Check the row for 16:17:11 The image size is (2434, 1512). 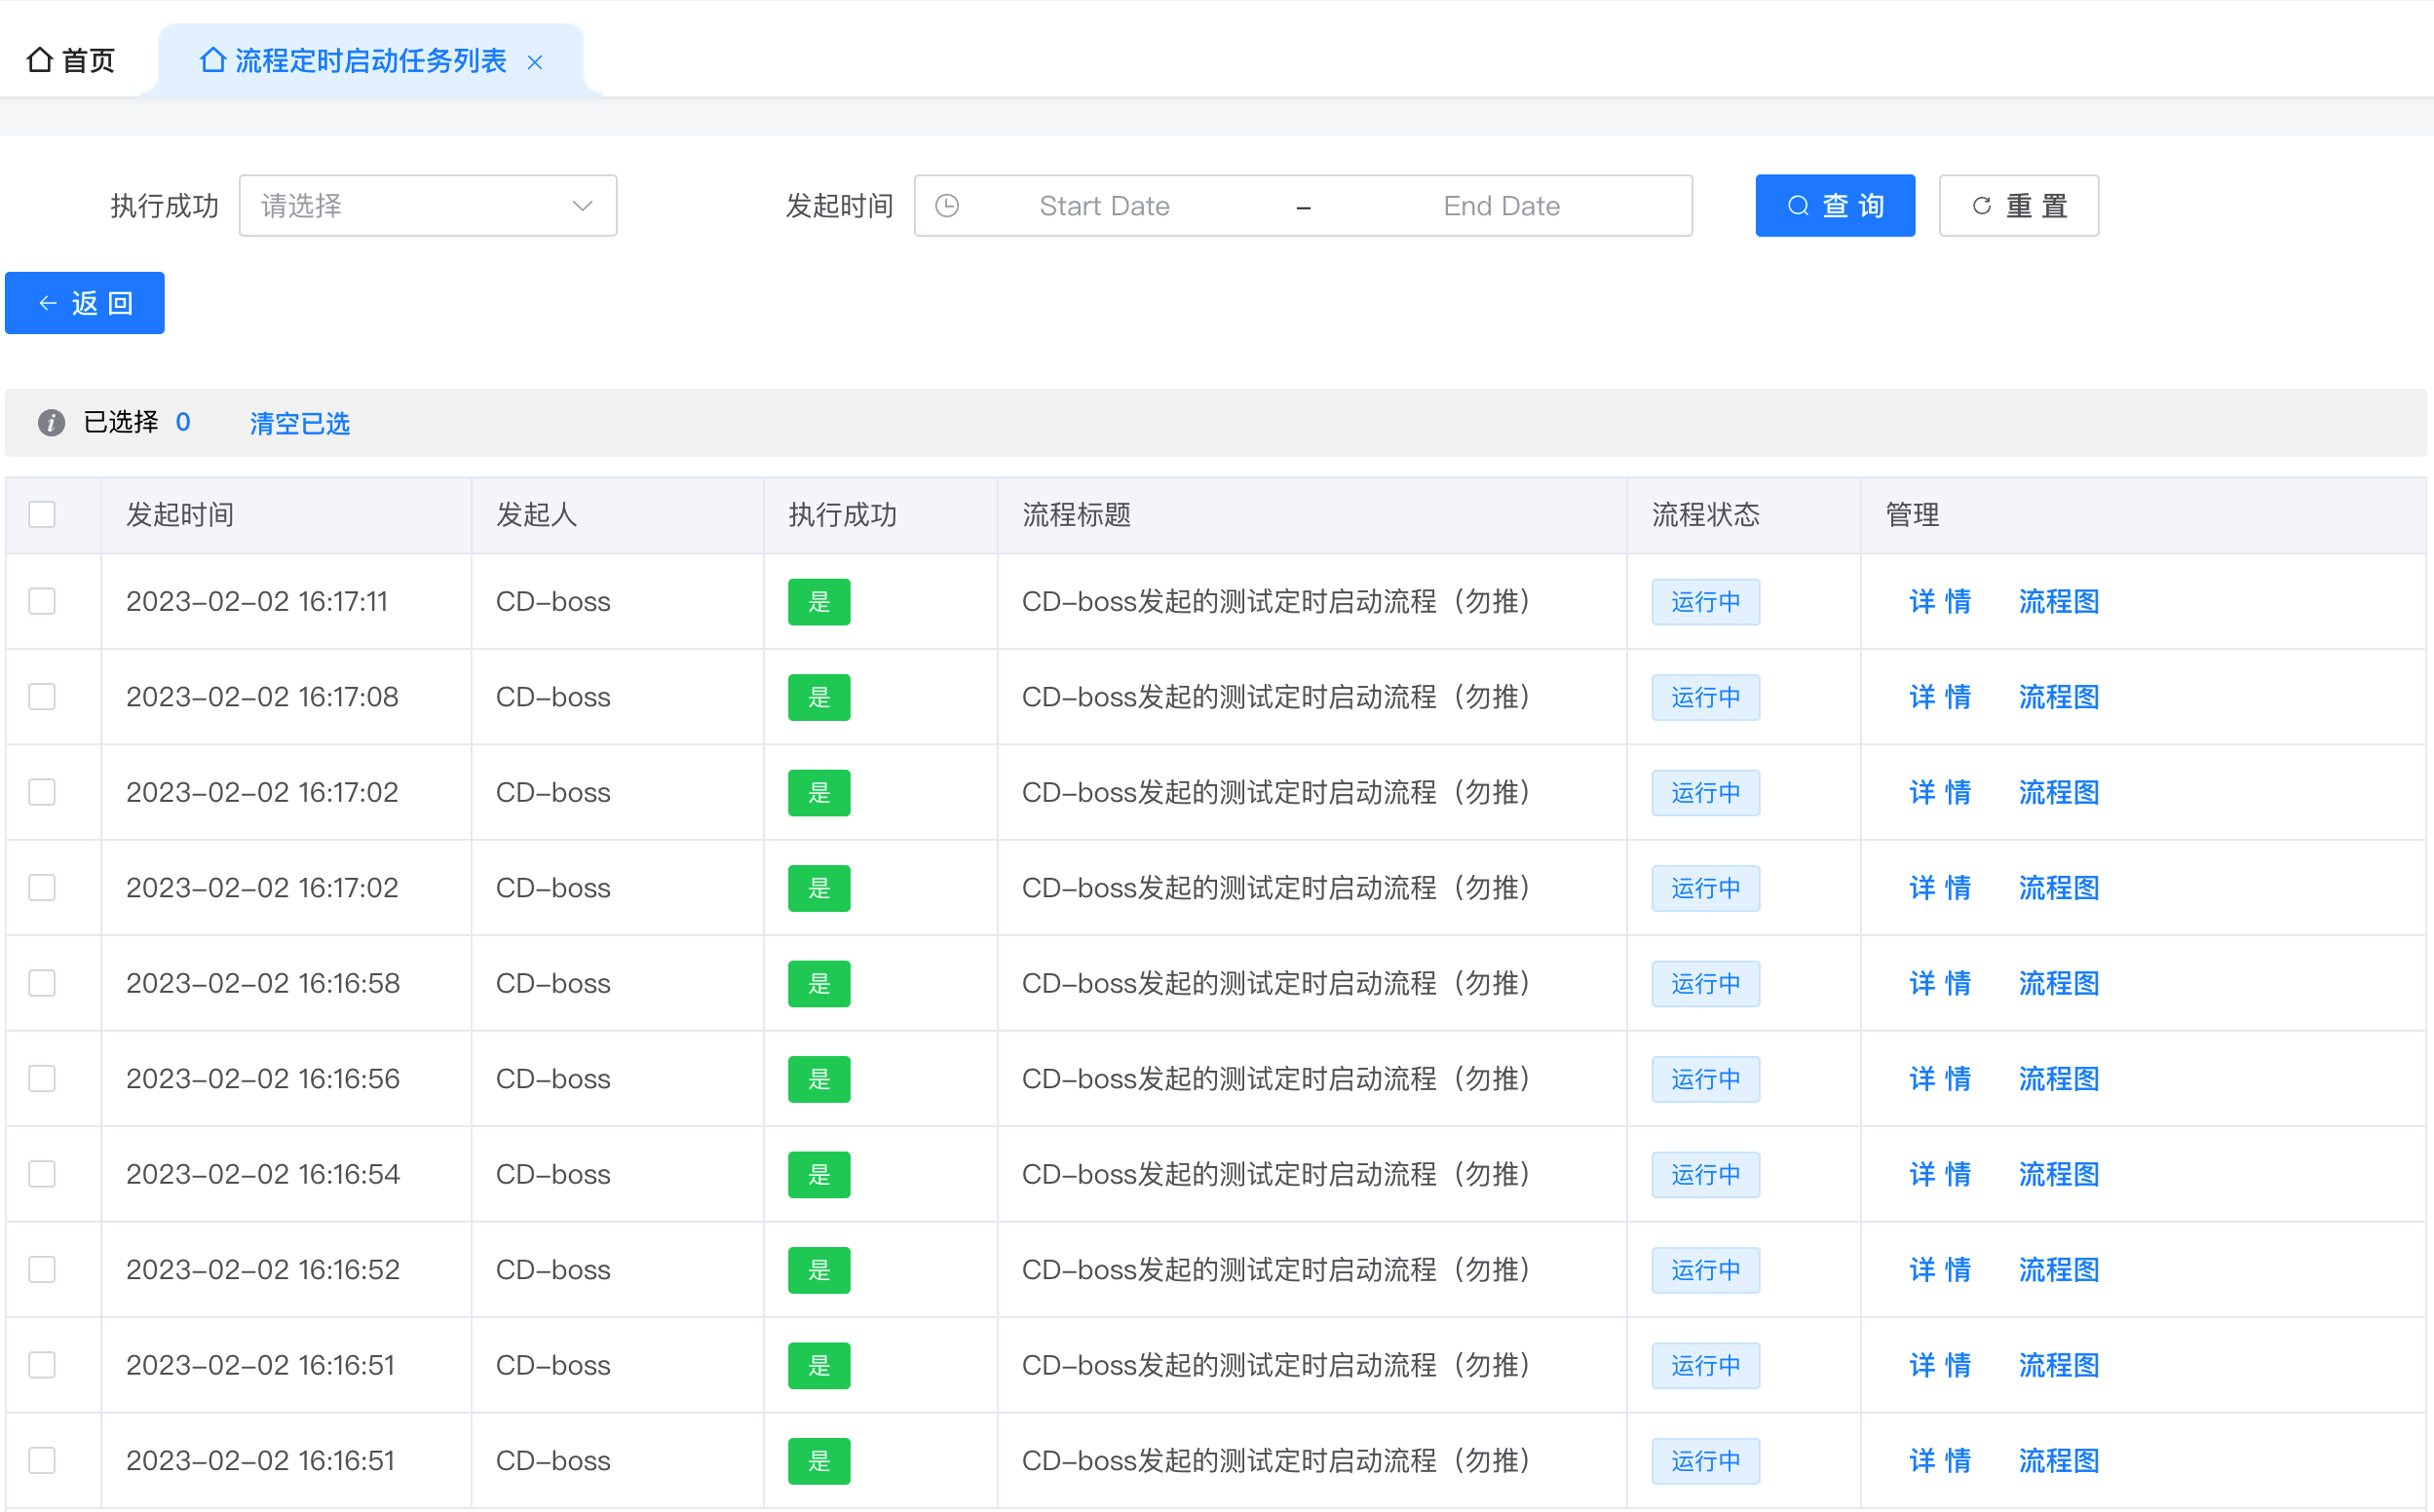[x=42, y=601]
